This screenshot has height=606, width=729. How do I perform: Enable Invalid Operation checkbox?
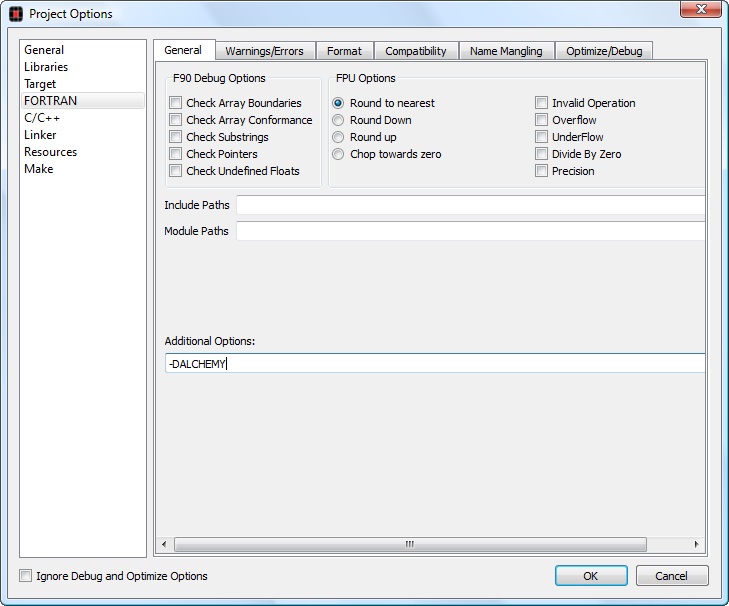(541, 103)
